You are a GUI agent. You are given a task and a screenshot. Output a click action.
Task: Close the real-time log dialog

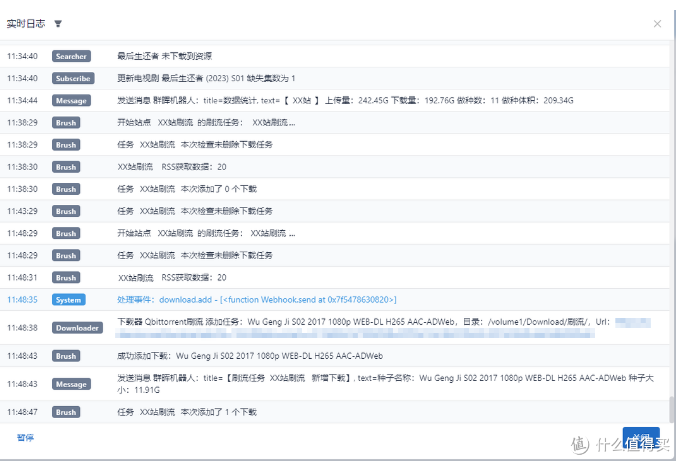coord(657,23)
